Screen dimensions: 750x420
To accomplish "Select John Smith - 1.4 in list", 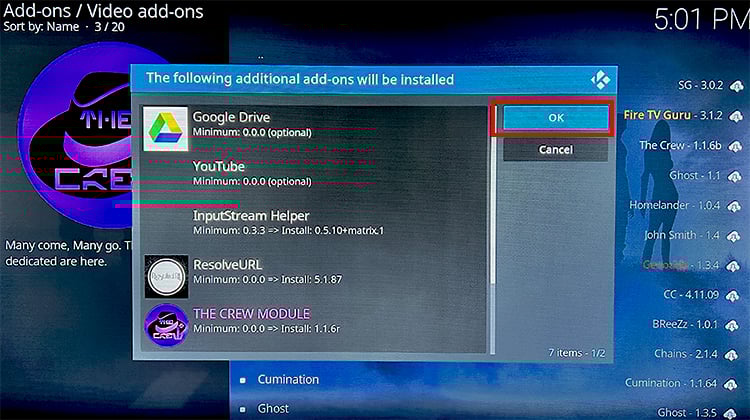I will pyautogui.click(x=682, y=235).
